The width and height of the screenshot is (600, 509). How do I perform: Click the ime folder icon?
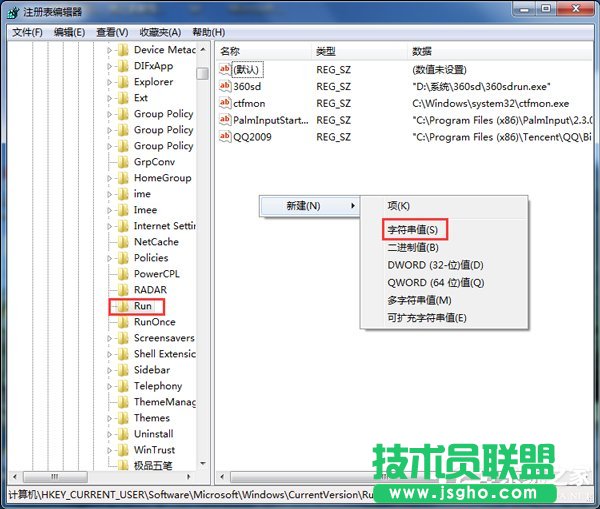click(123, 194)
